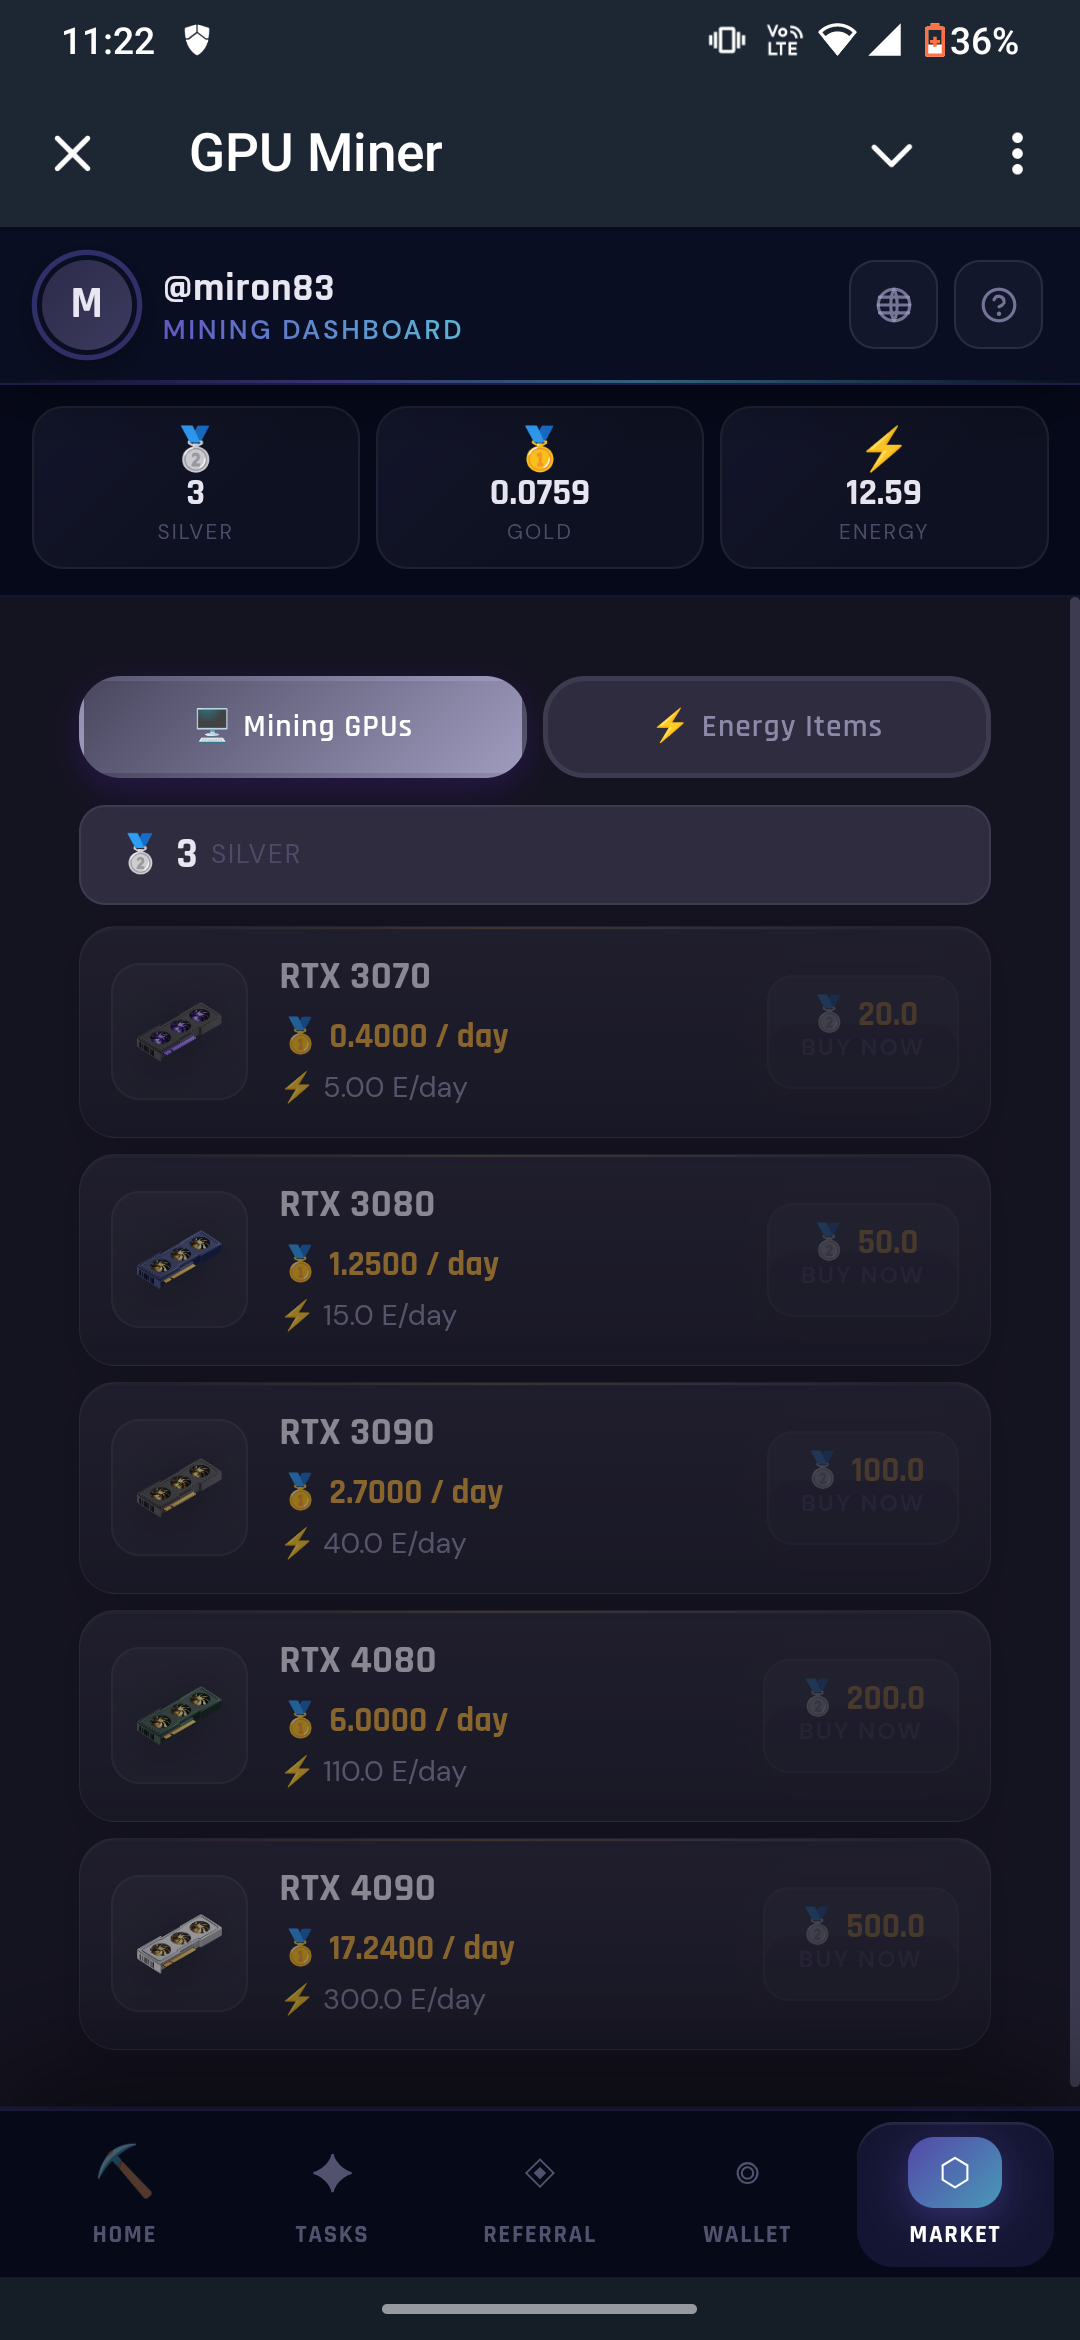The image size is (1080, 2340).
Task: Expand the chevron next to GPU Miner
Action: [x=891, y=155]
